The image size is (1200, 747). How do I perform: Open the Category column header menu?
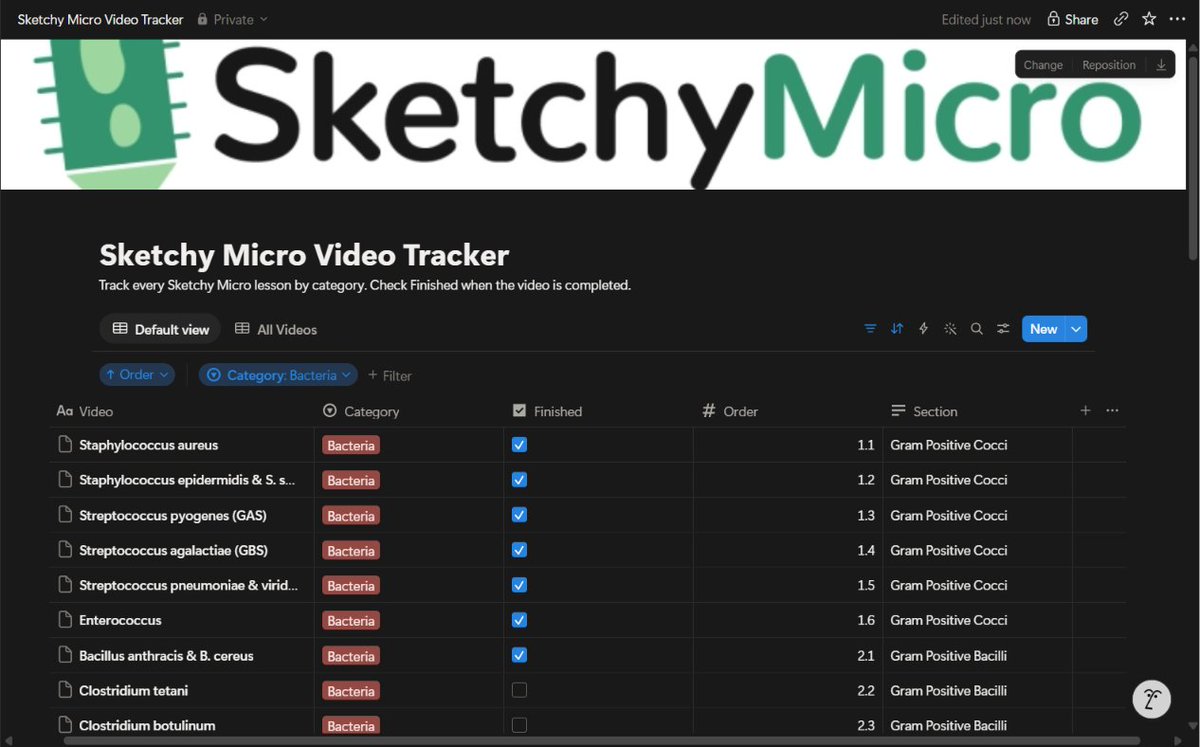[x=361, y=411]
